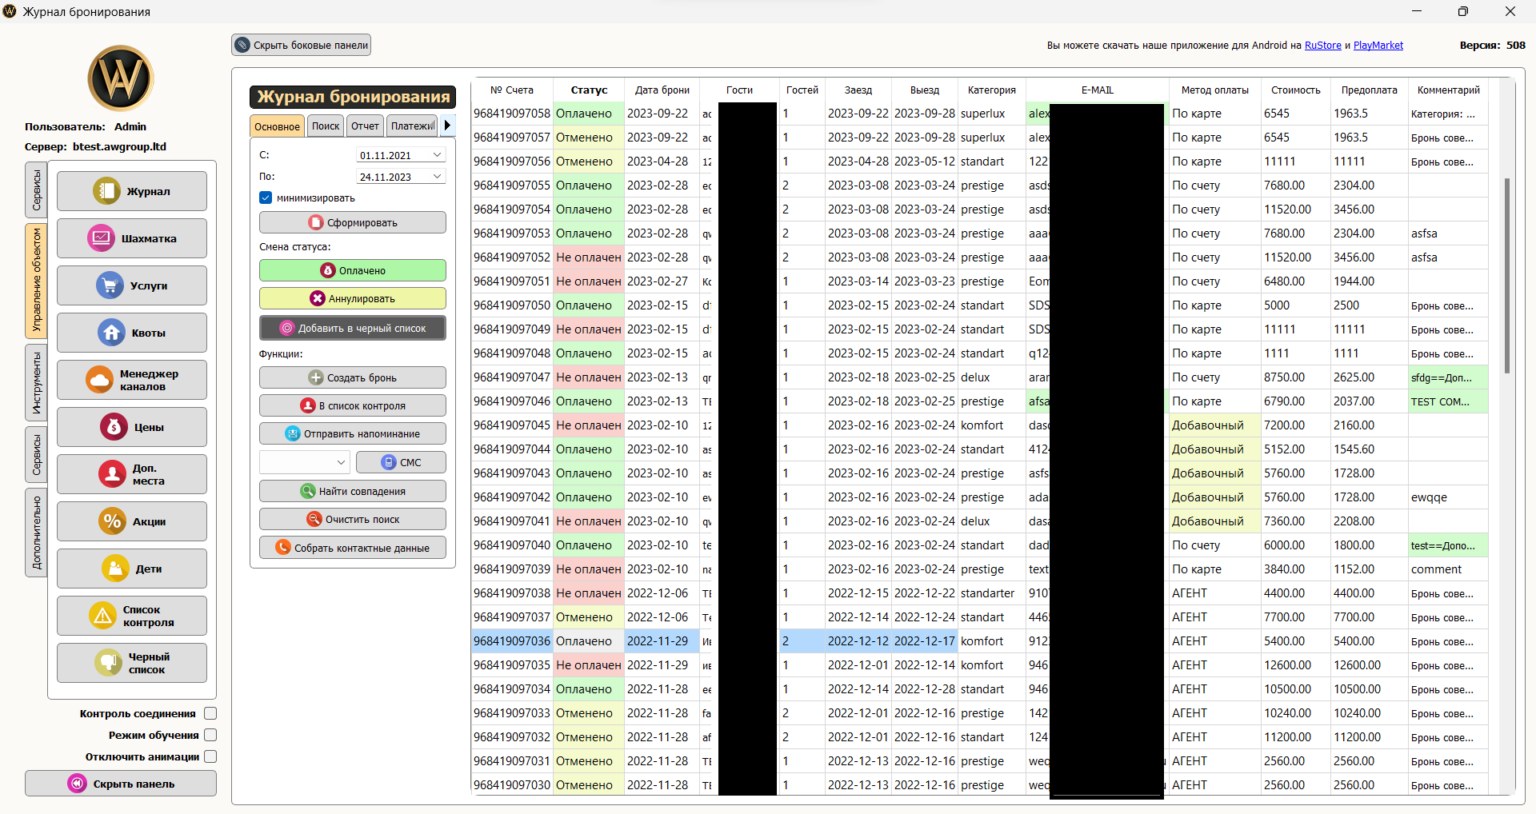1536x814 pixels.
Task: Click the Создать бронь plus icon
Action: pos(316,378)
